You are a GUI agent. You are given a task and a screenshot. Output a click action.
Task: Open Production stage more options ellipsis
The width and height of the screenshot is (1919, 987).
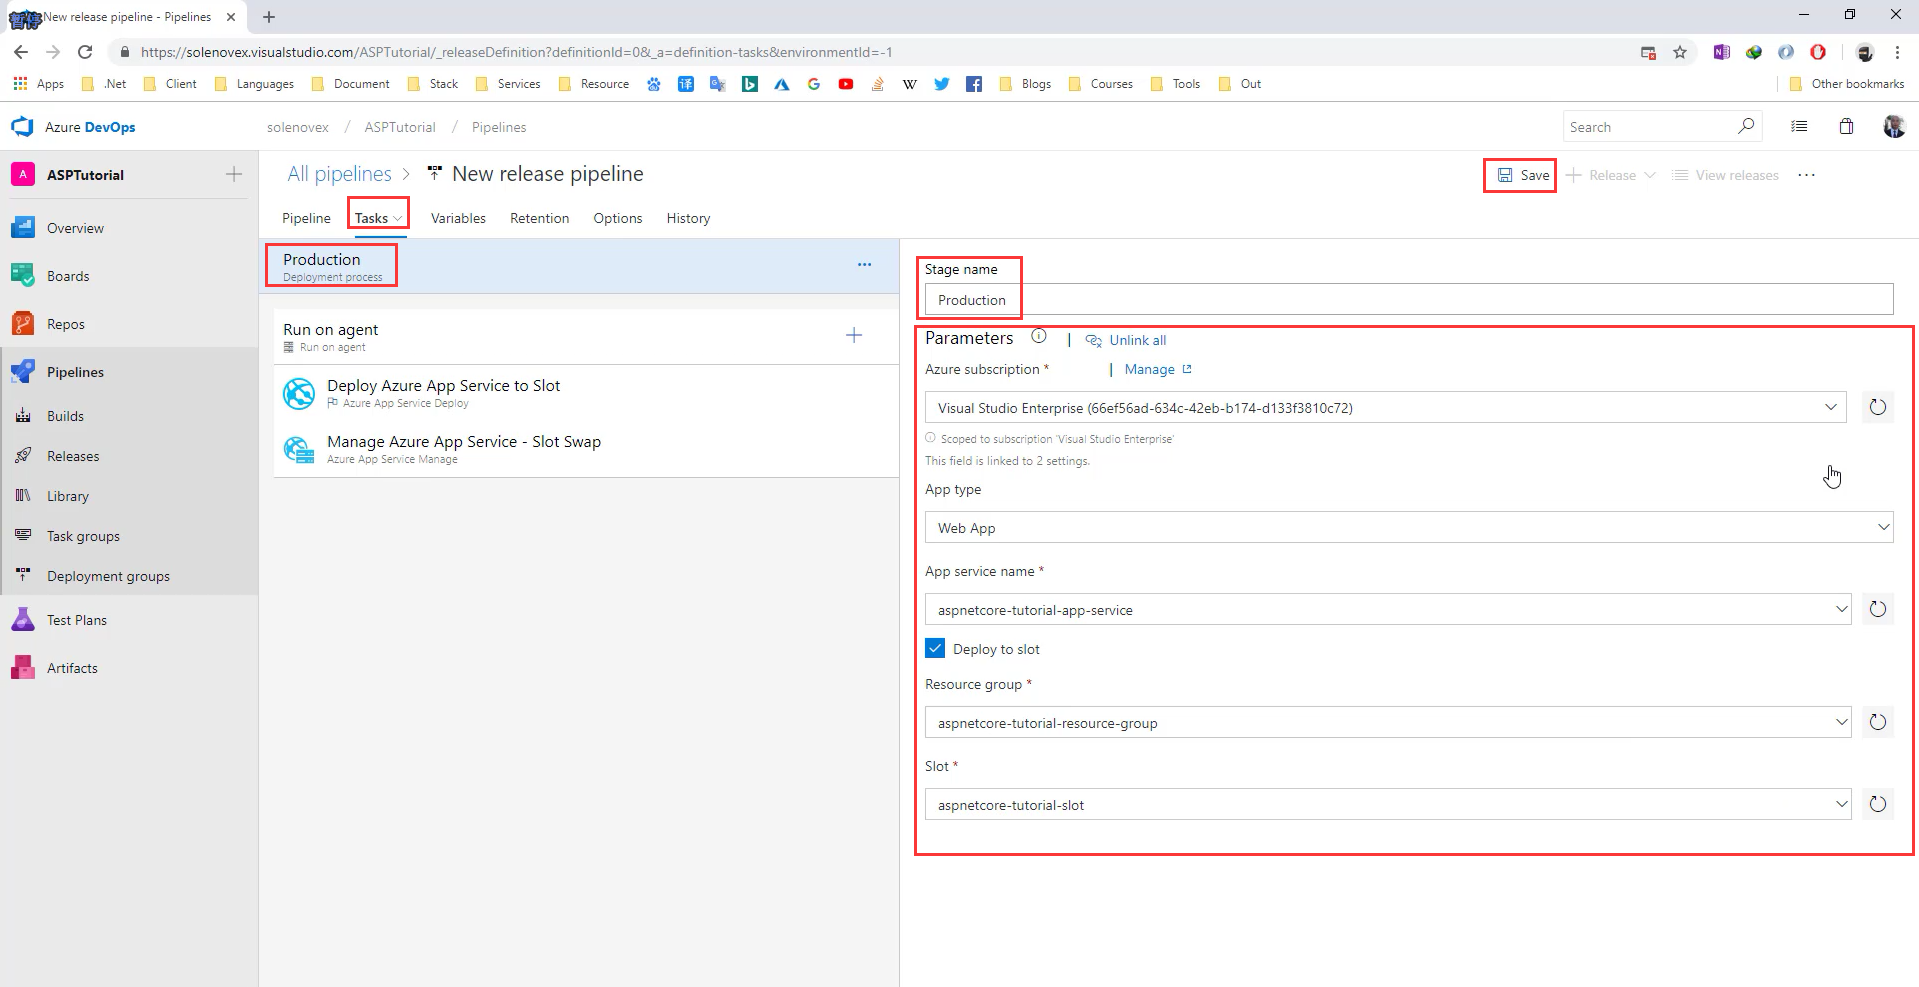864,265
